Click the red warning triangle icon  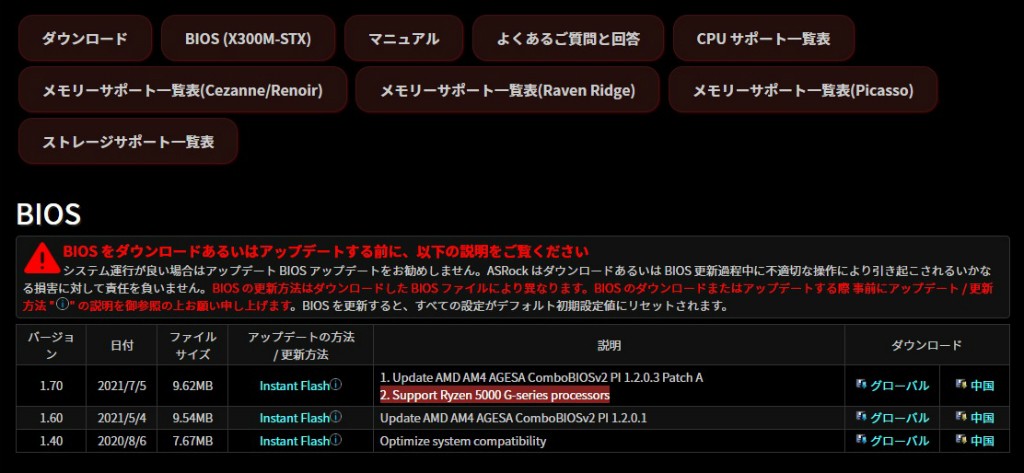click(42, 258)
